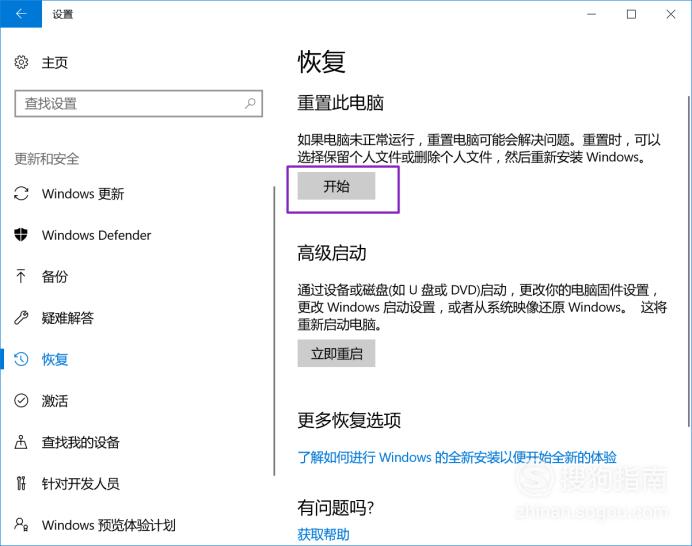Click the right content pane scrollbar

688,261
